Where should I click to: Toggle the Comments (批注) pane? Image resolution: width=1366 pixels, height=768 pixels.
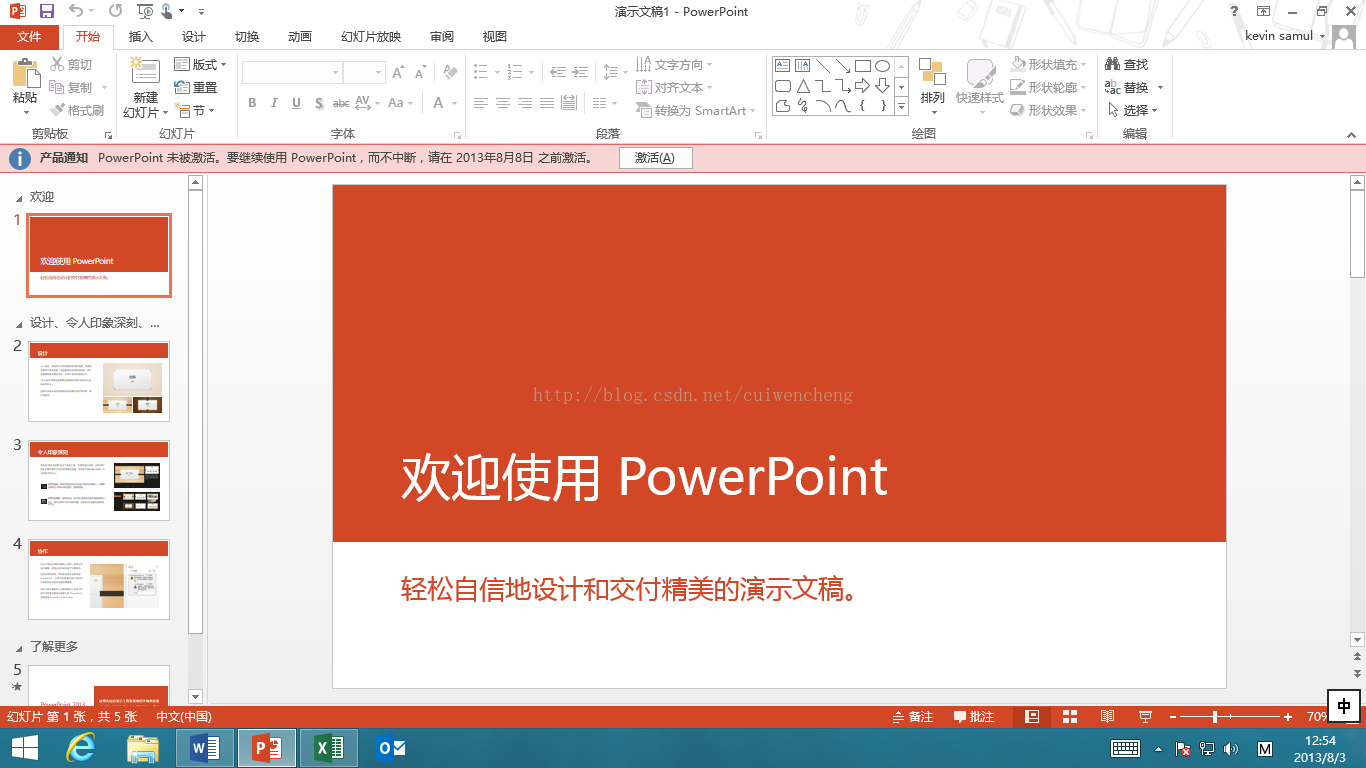[x=974, y=716]
